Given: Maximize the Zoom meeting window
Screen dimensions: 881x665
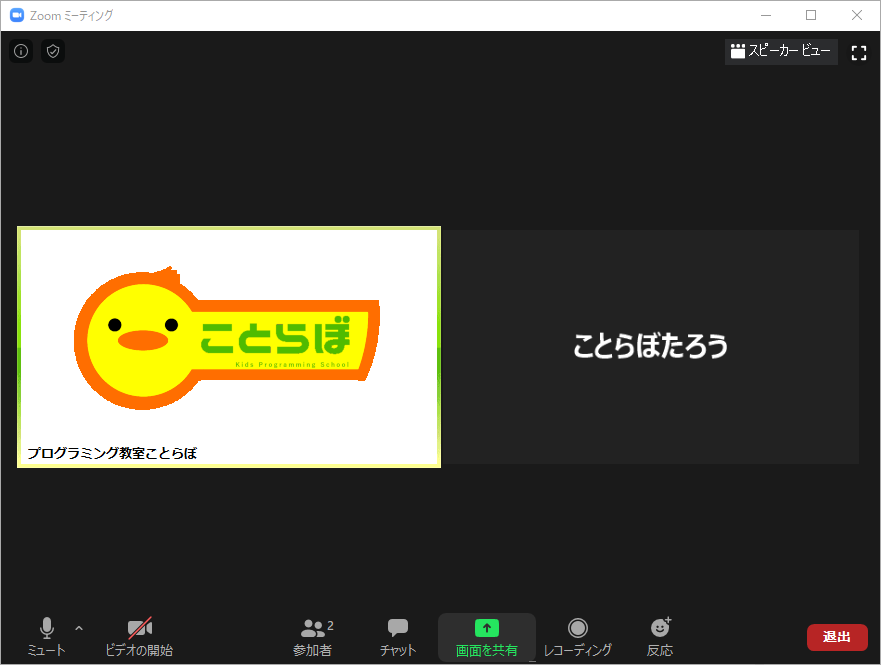Looking at the screenshot, I should 811,15.
